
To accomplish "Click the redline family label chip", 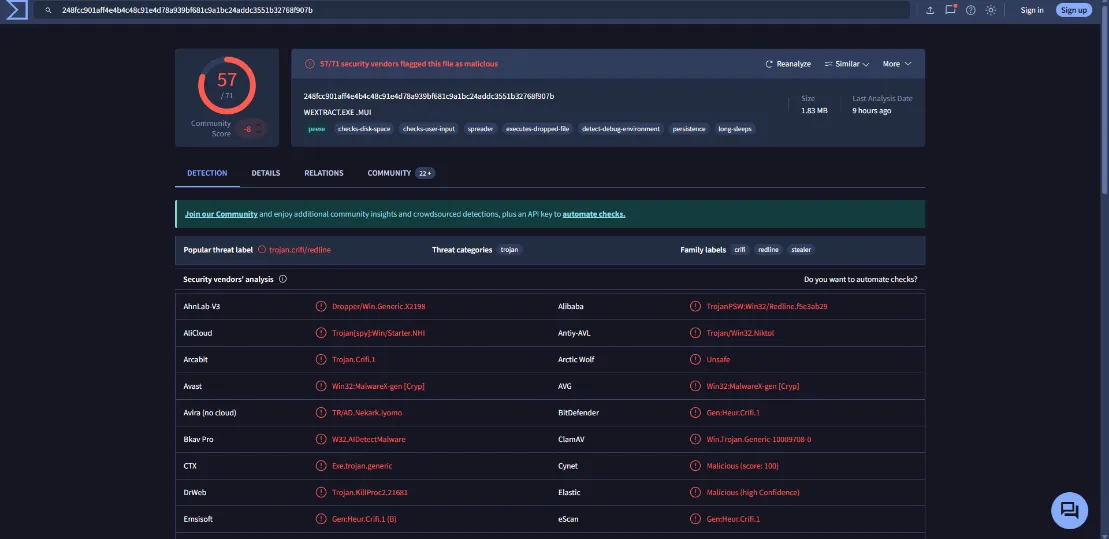I will click(x=769, y=250).
